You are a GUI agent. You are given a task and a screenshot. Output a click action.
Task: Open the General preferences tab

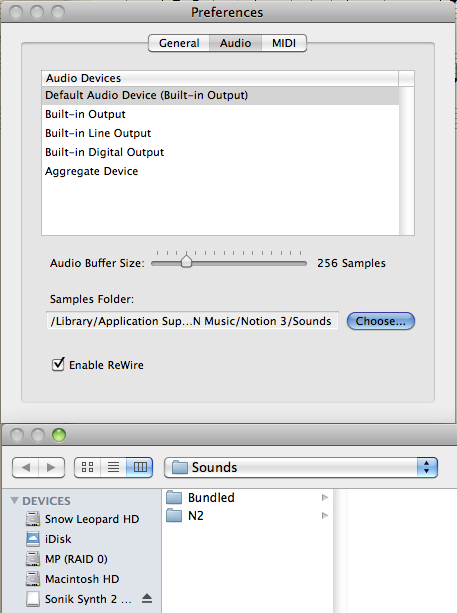[179, 43]
